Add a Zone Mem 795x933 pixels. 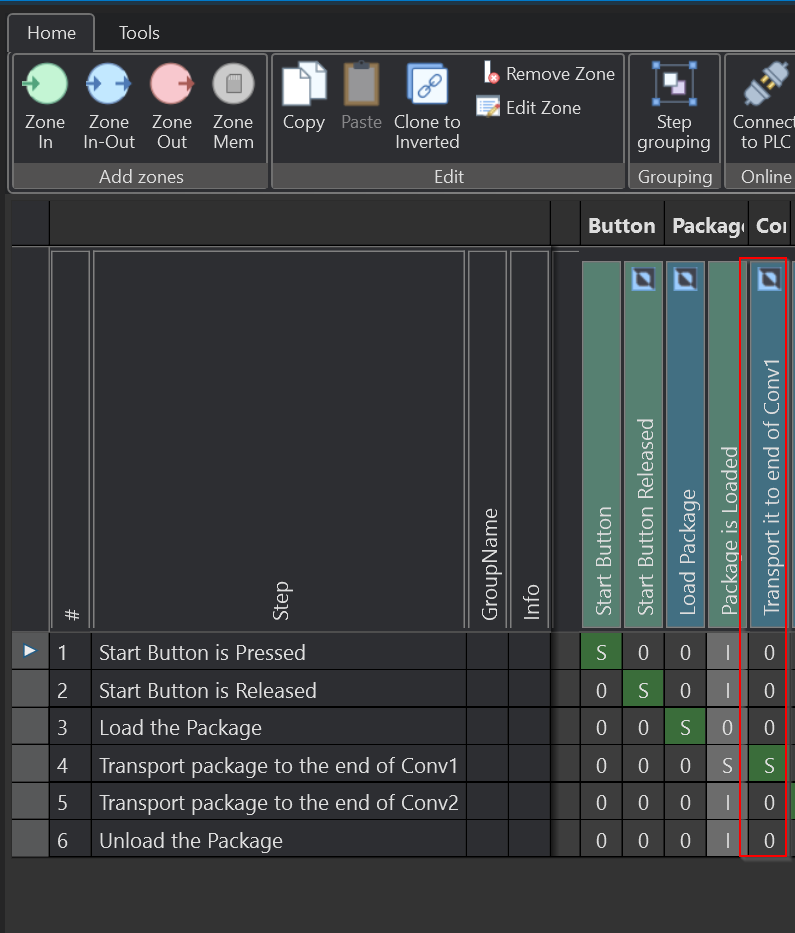coord(233,107)
